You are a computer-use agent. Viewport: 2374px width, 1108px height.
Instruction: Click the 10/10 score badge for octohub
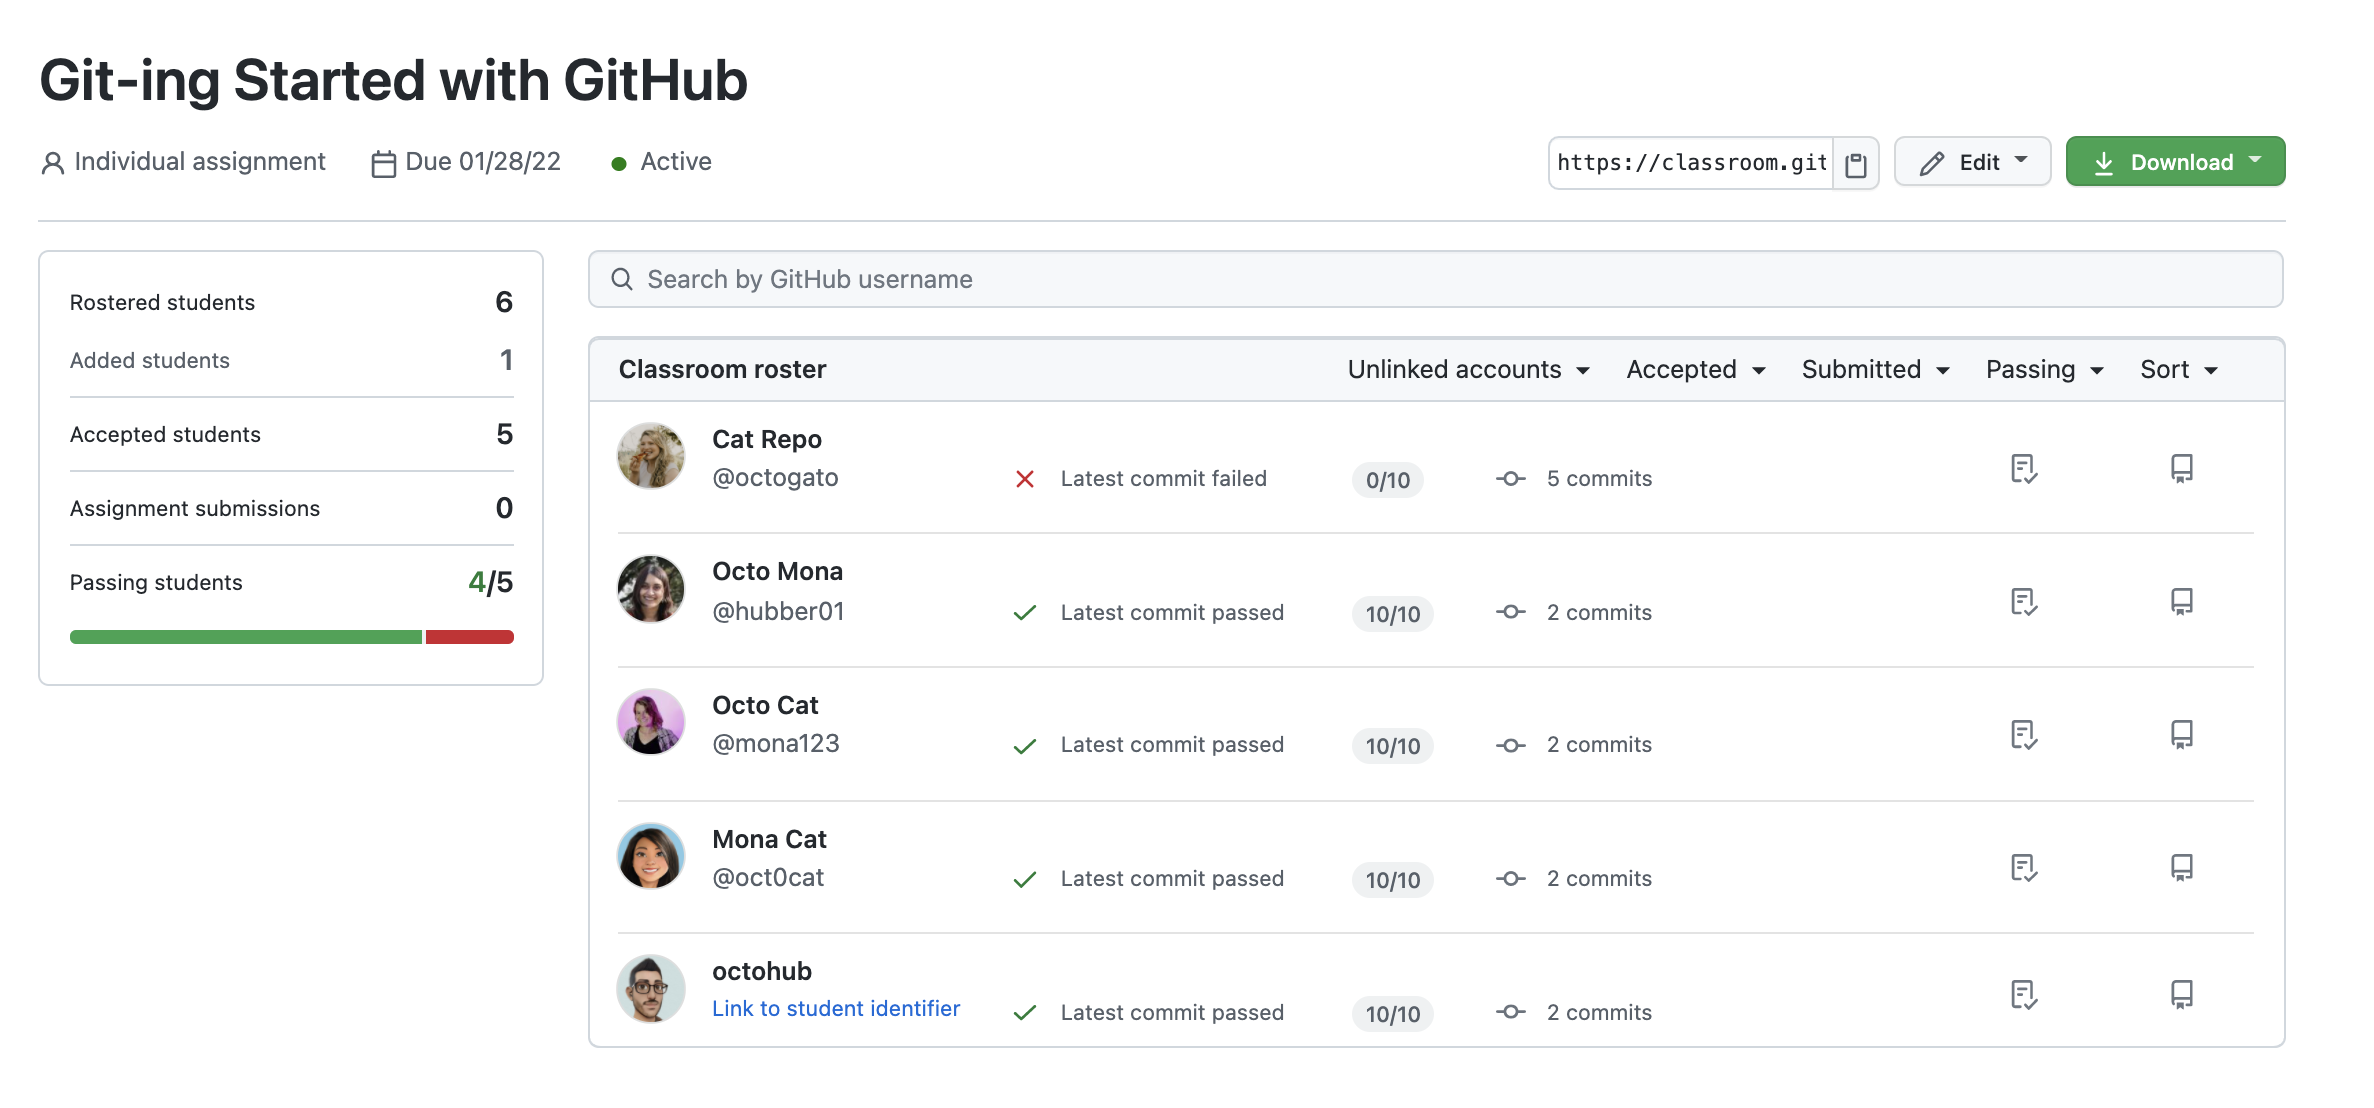coord(1393,1014)
